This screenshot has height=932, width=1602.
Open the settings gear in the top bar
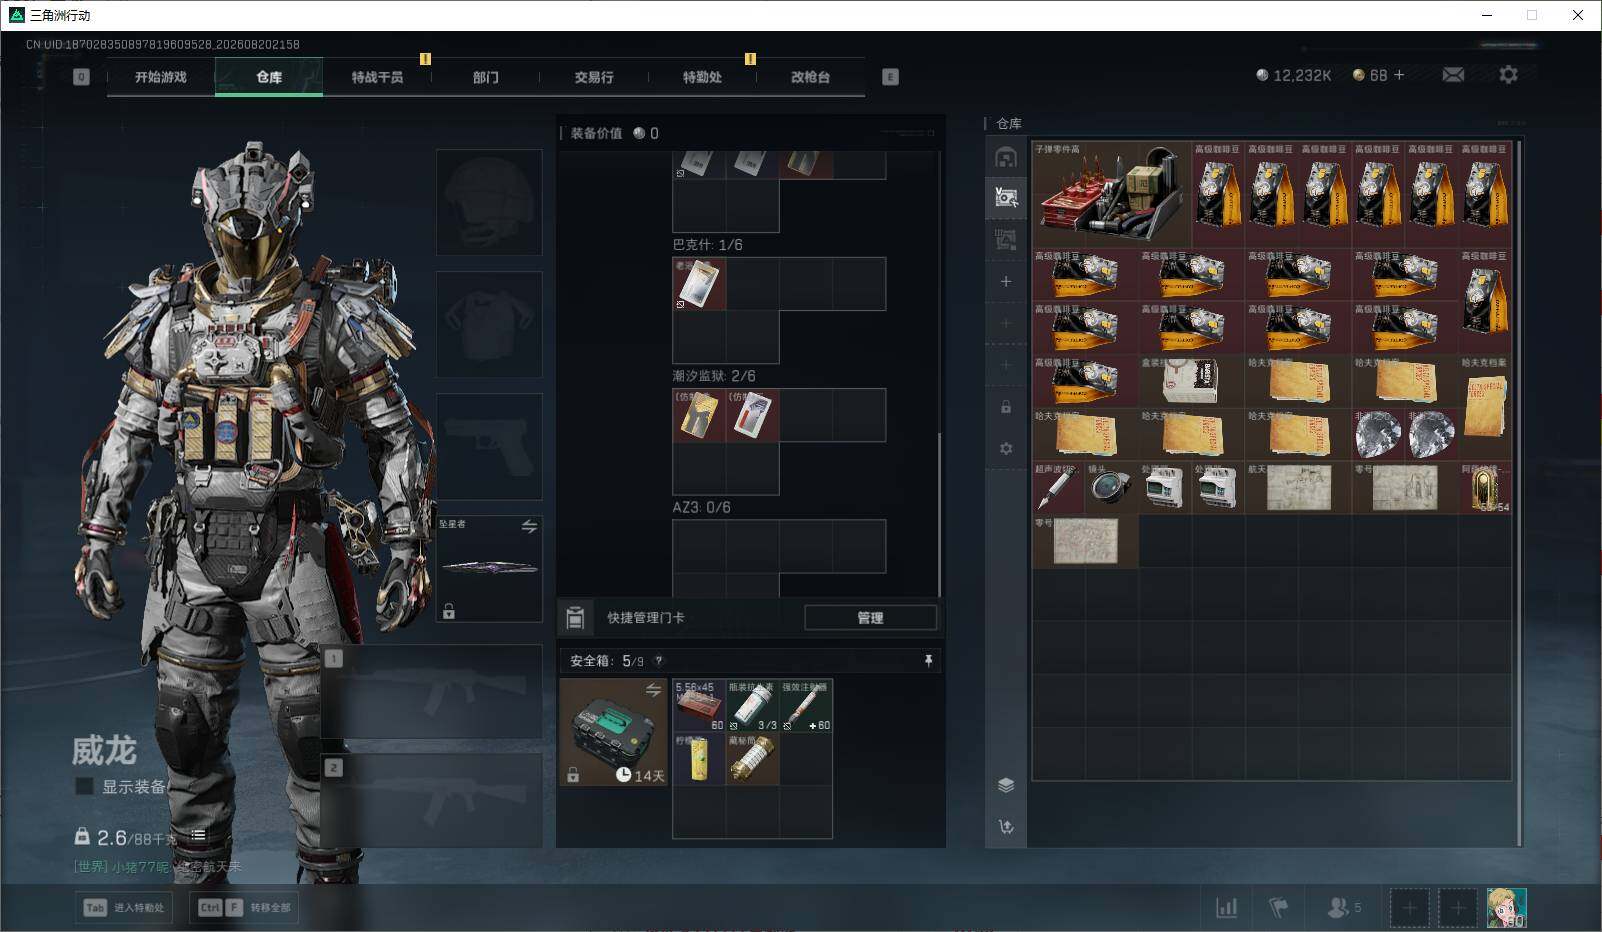[1508, 75]
